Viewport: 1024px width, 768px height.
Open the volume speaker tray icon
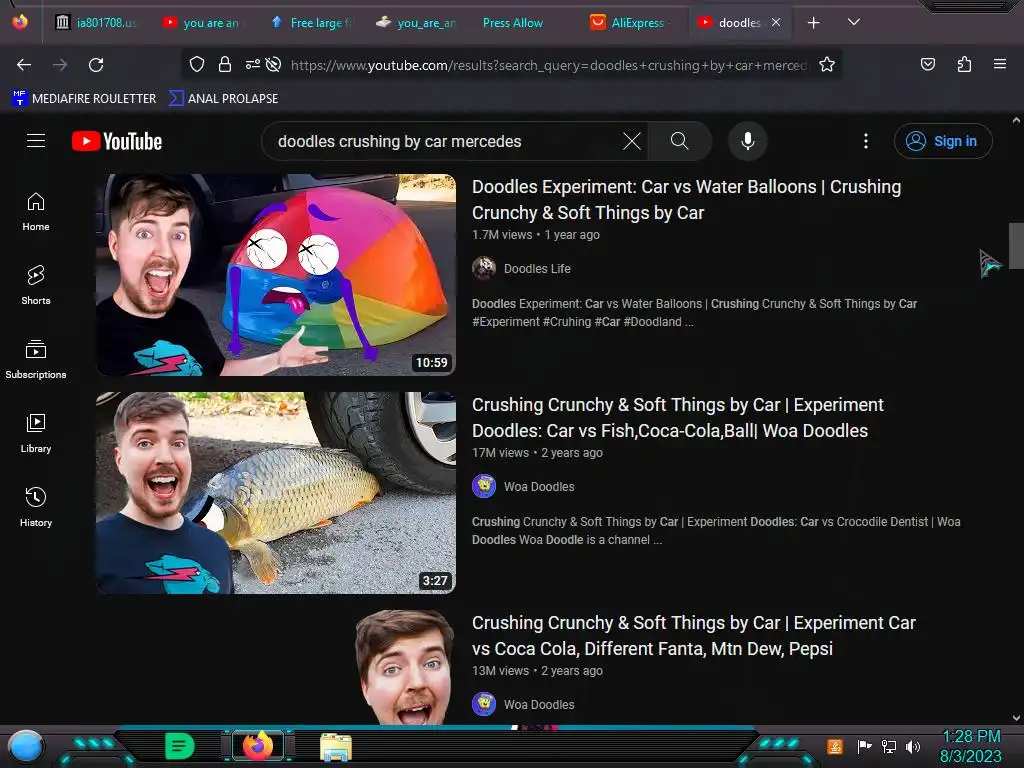click(x=912, y=746)
